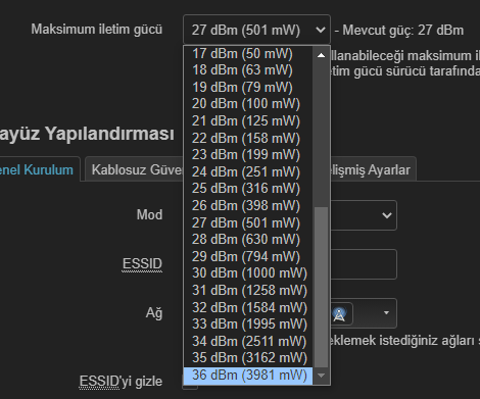Select 31 dBm (1258 mW) option

point(248,291)
